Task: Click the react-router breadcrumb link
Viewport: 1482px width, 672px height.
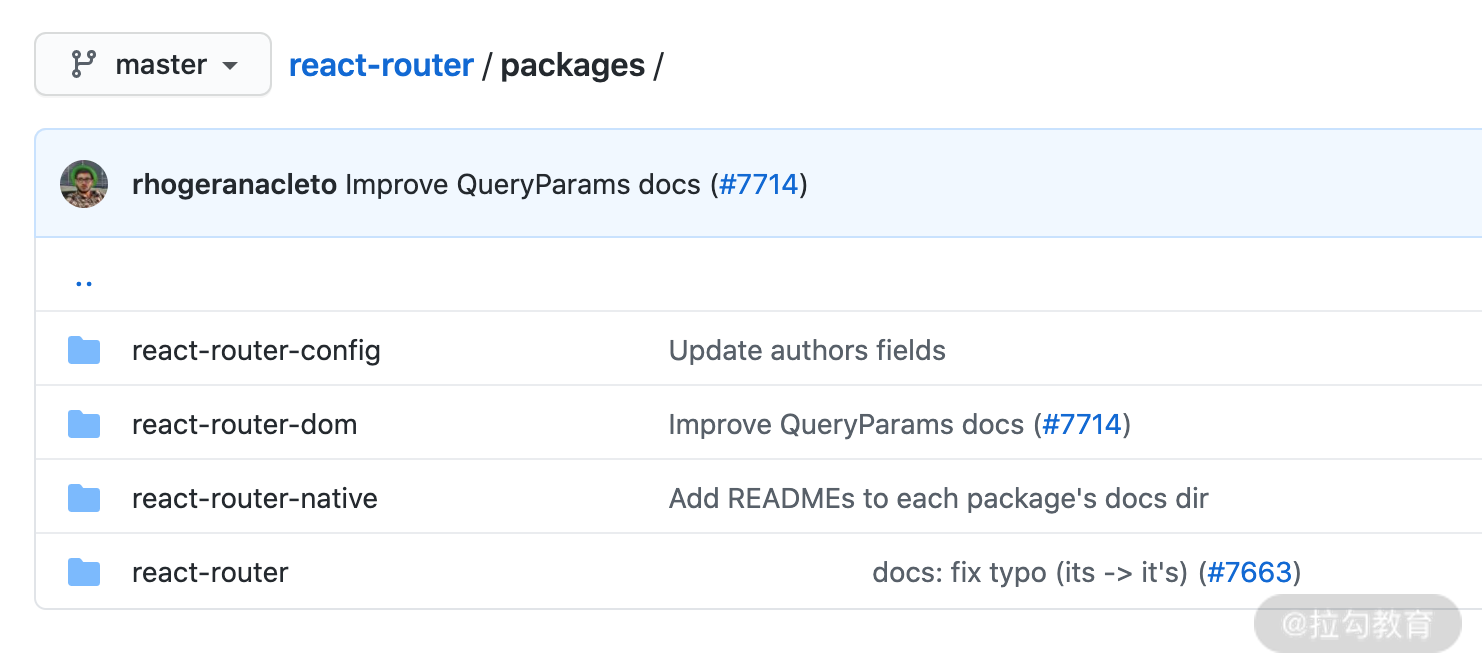Action: point(381,65)
